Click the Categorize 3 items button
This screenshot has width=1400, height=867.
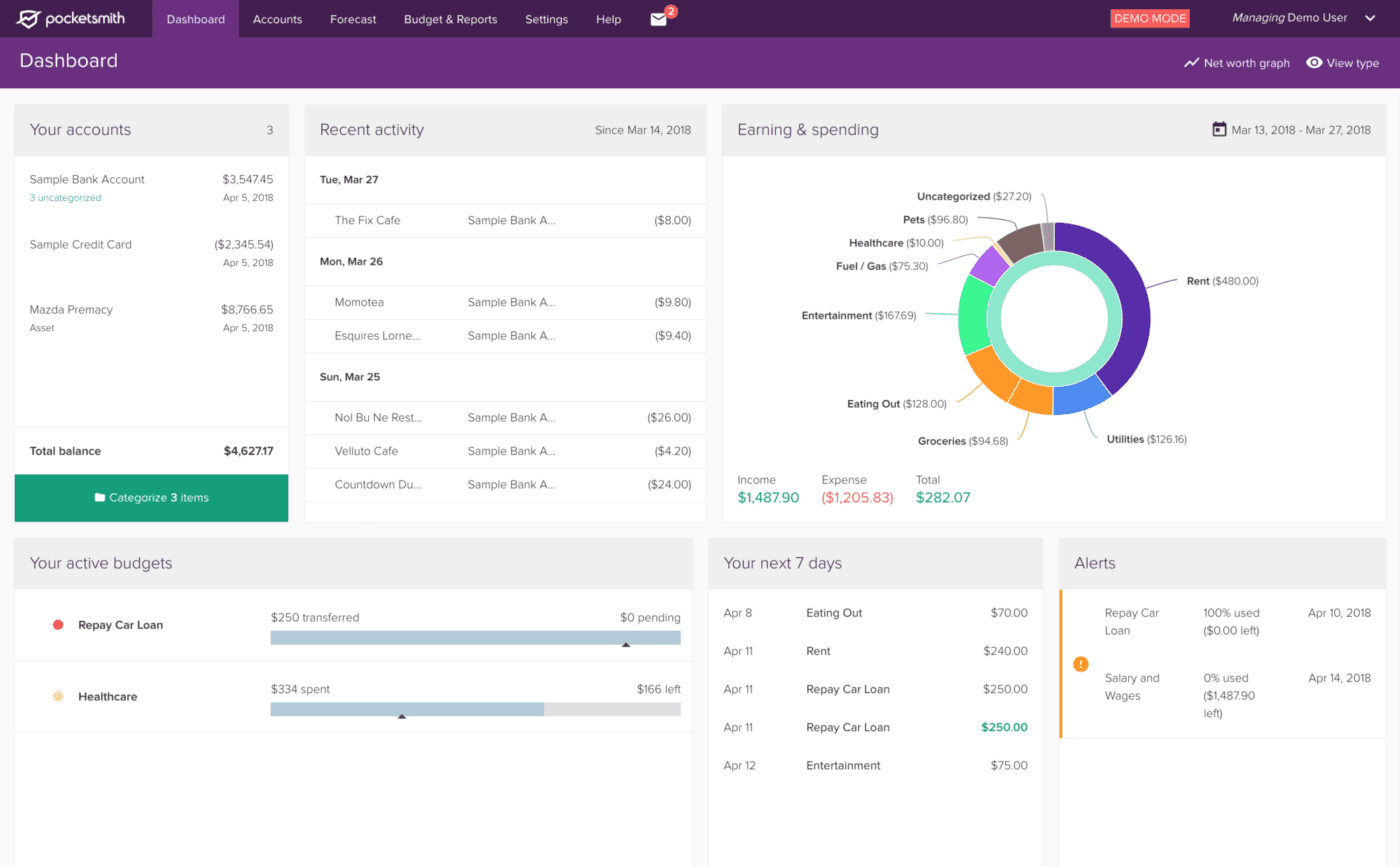(x=152, y=498)
